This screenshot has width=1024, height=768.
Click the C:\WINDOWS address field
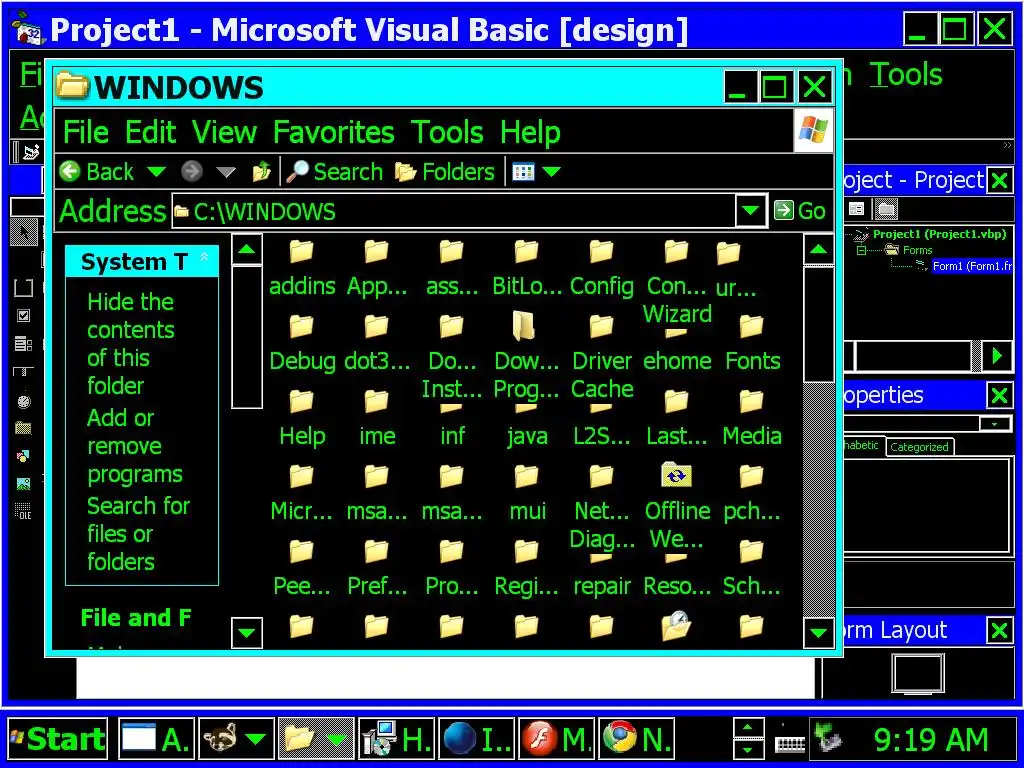453,210
